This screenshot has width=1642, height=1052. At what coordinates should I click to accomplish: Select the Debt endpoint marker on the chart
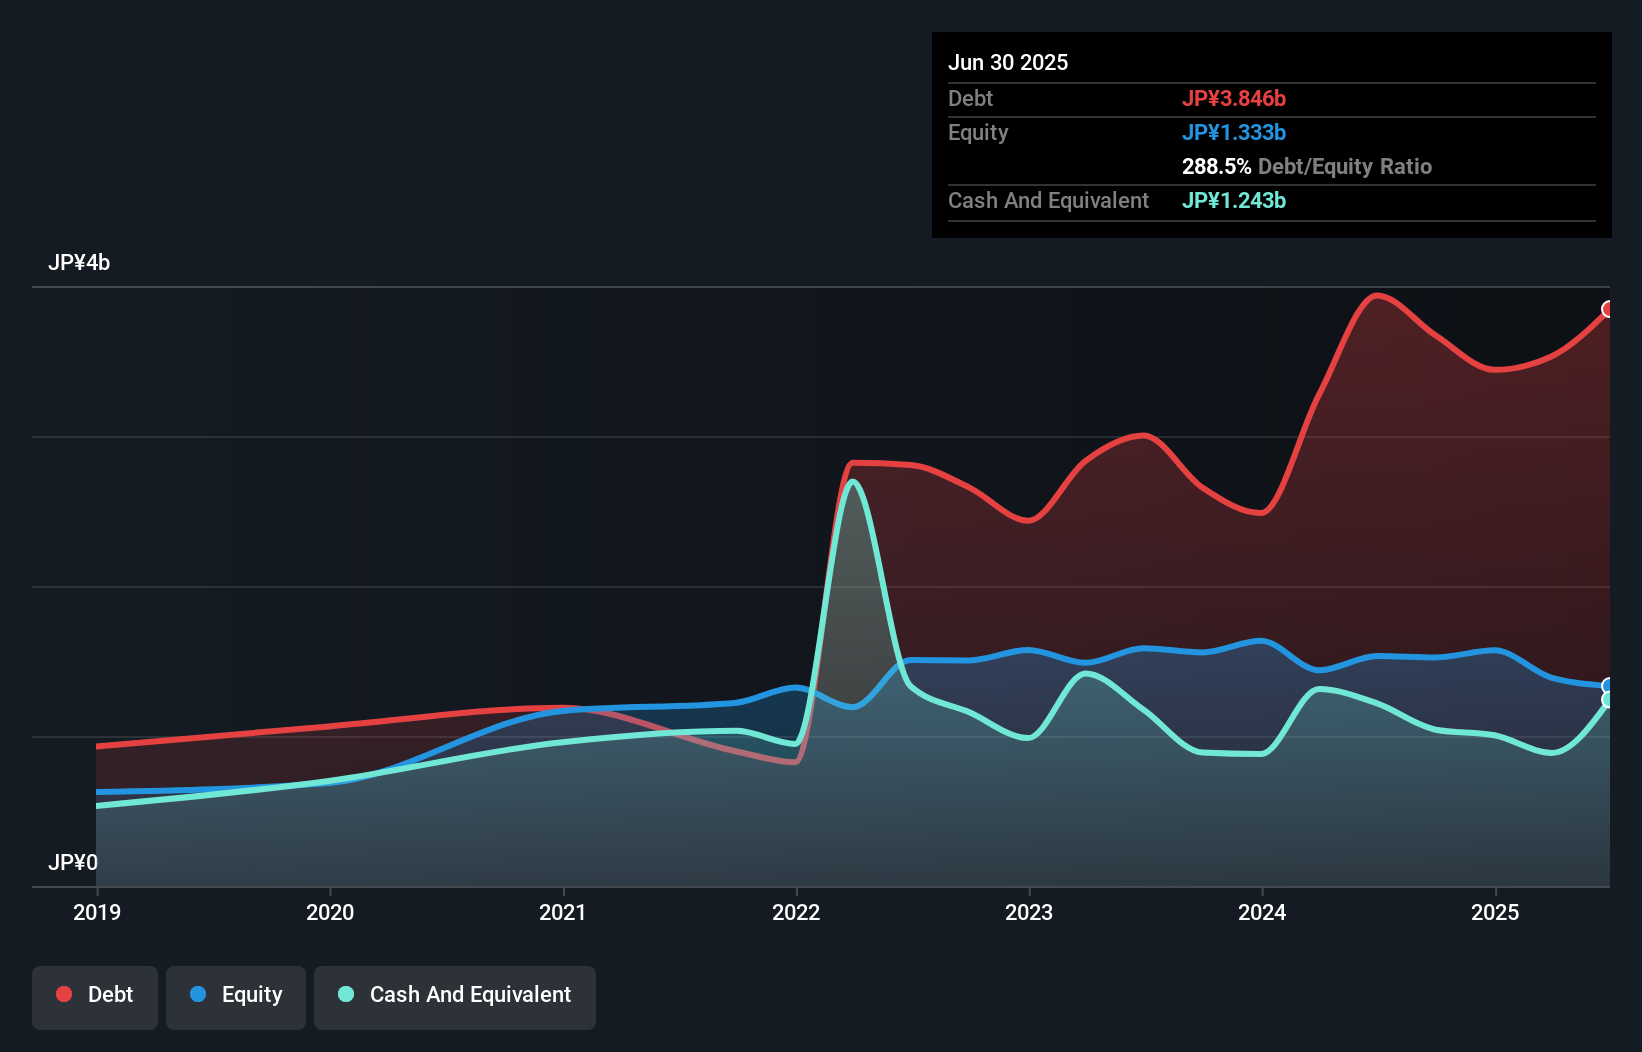pos(1608,310)
